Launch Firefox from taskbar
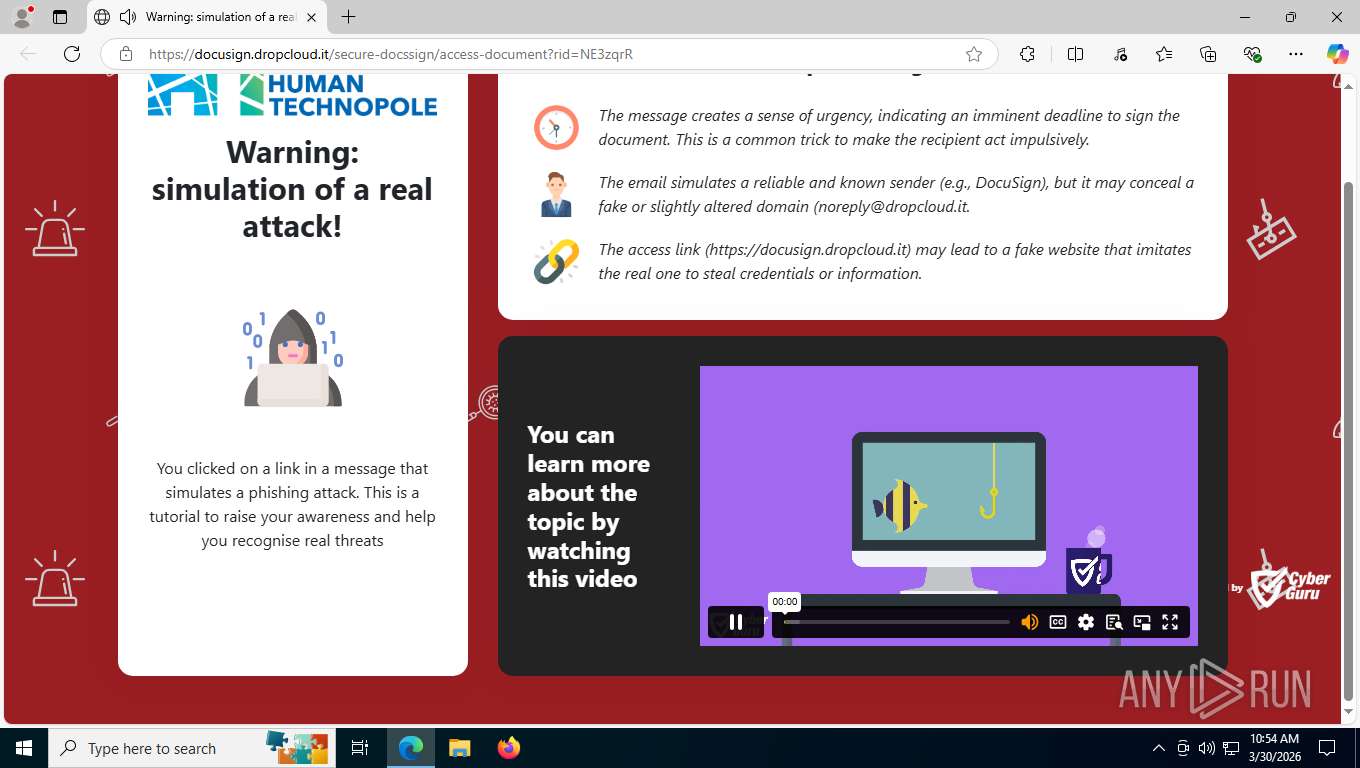 tap(508, 748)
